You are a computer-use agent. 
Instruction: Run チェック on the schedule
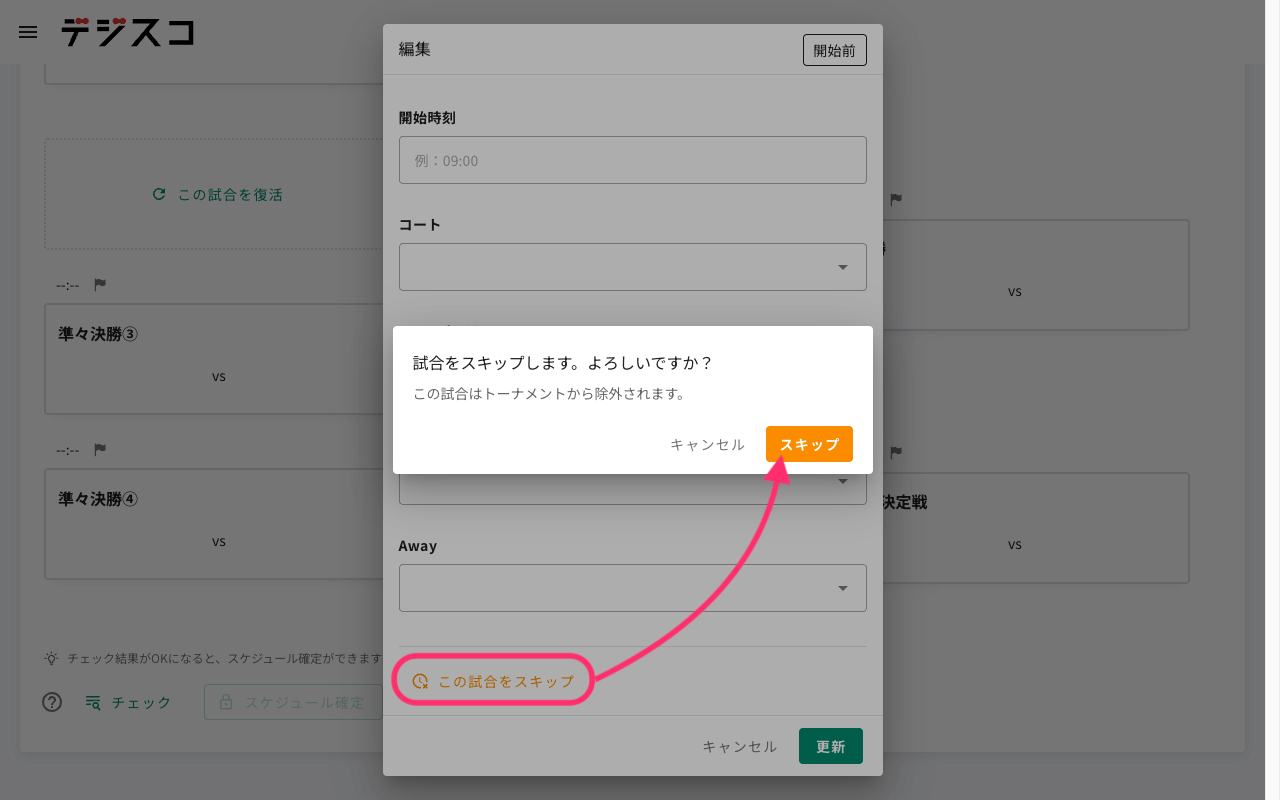click(129, 702)
